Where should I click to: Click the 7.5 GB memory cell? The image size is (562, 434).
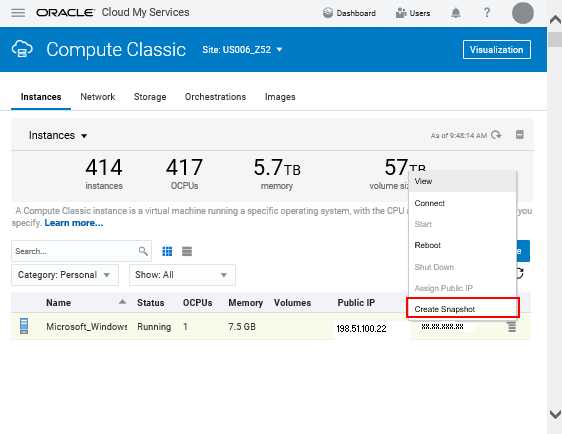pyautogui.click(x=242, y=327)
